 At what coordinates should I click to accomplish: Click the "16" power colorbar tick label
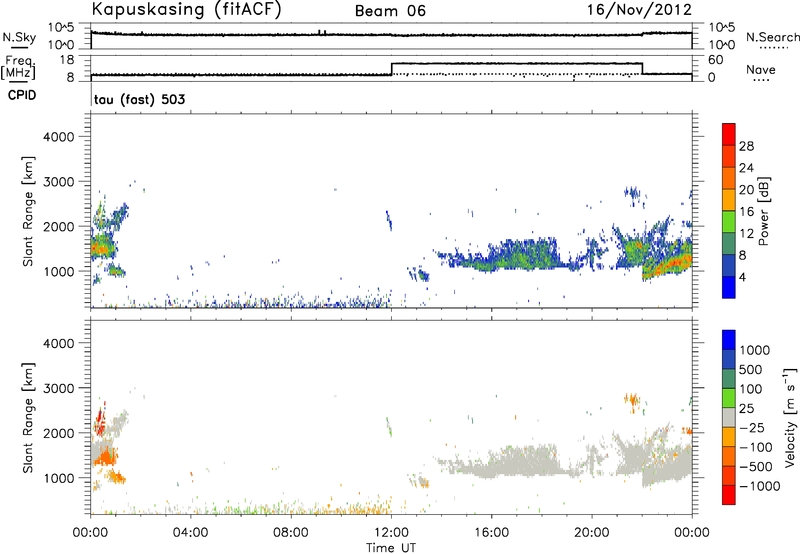[746, 212]
